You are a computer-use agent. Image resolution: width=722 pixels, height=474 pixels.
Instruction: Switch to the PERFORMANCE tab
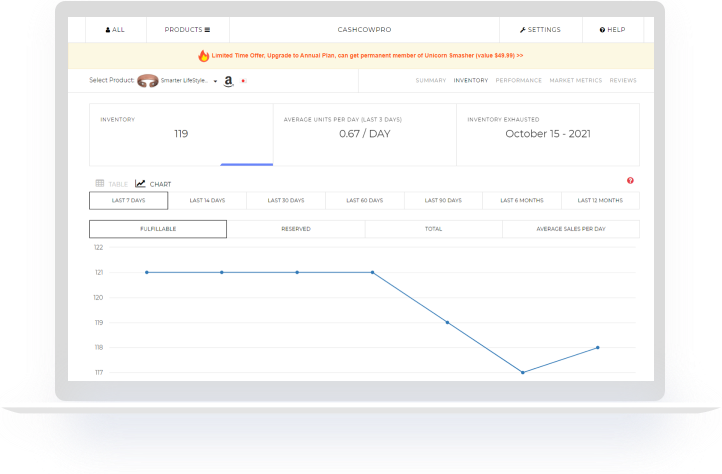(518, 80)
